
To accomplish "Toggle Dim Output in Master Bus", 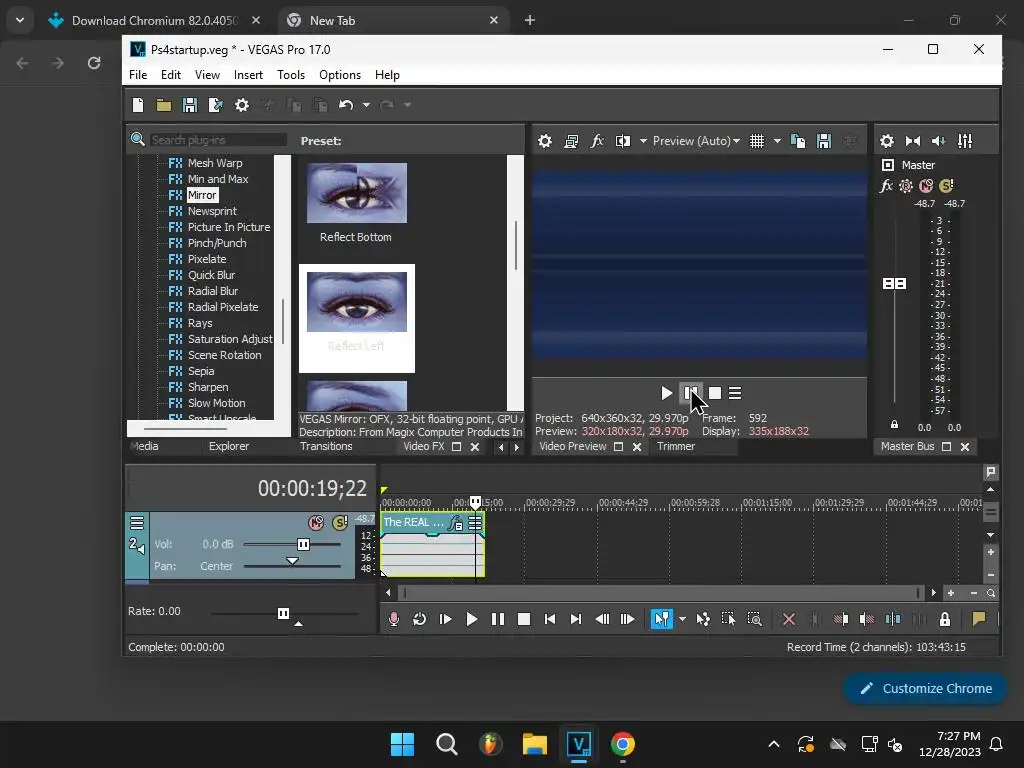I will pyautogui.click(x=939, y=141).
